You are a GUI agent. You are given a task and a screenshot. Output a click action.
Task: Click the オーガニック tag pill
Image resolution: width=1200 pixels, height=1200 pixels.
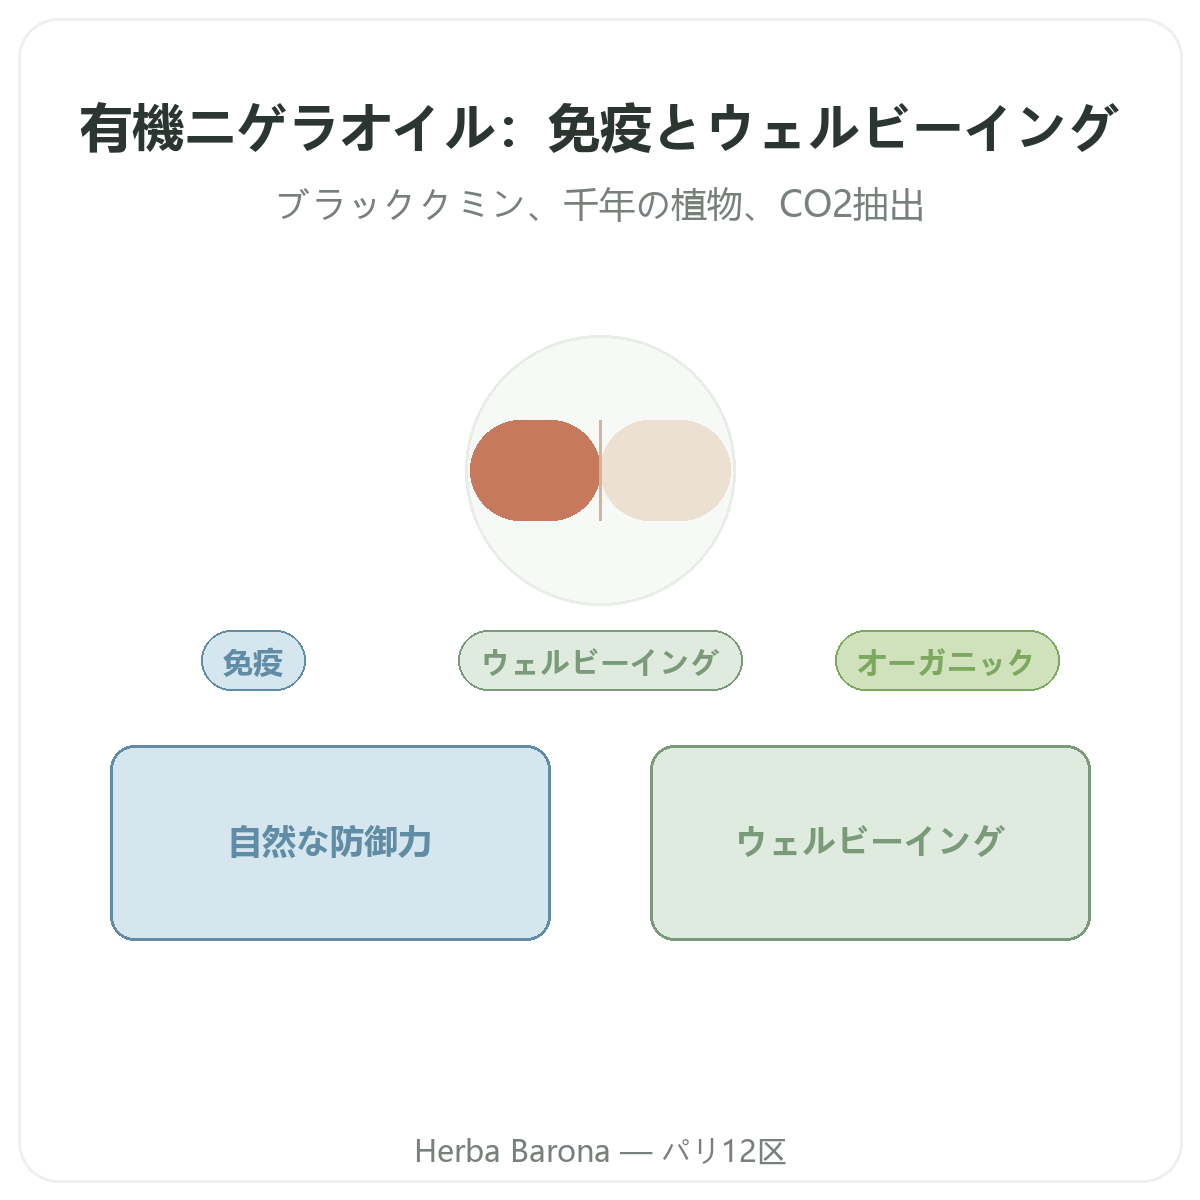tap(947, 661)
